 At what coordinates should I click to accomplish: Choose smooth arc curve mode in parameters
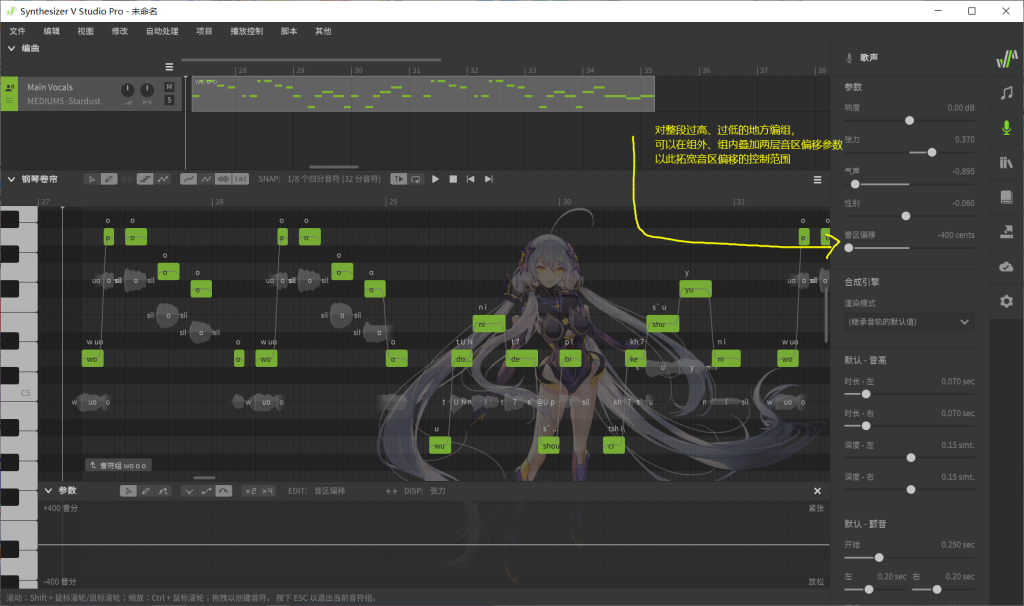pyautogui.click(x=223, y=491)
